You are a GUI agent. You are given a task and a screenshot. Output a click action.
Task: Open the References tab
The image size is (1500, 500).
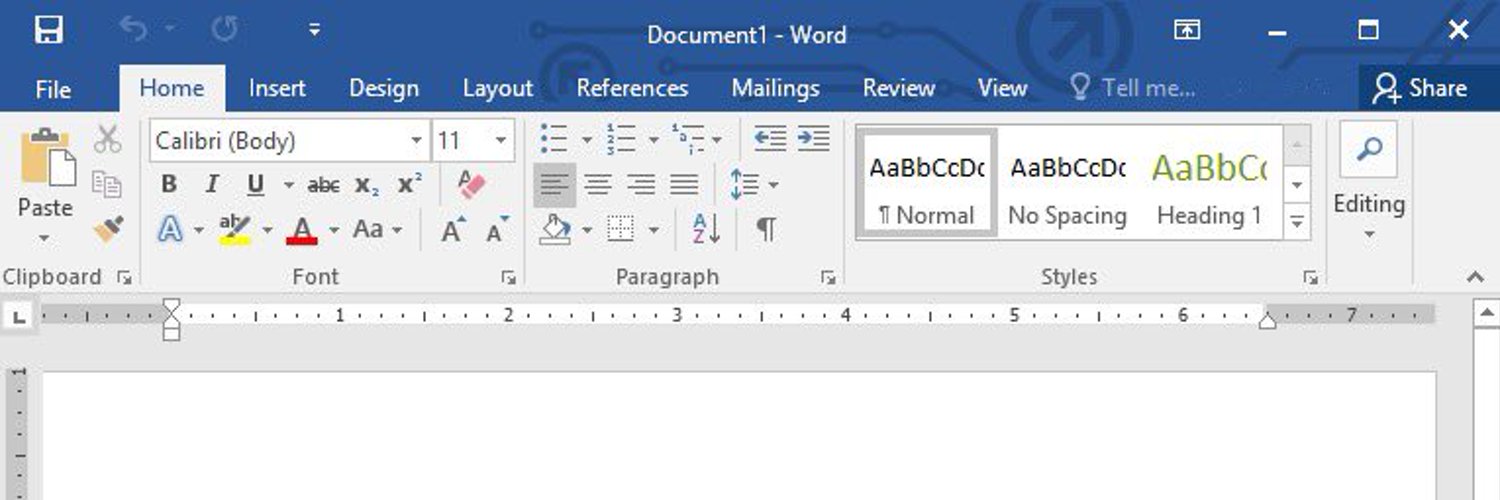[x=632, y=88]
